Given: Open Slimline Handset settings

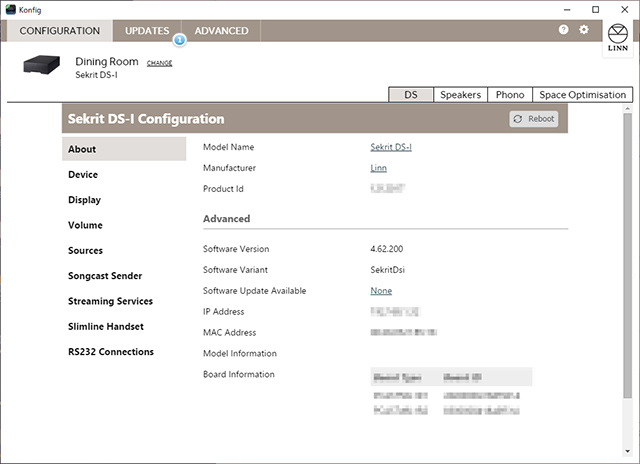Looking at the screenshot, I should coord(106,326).
